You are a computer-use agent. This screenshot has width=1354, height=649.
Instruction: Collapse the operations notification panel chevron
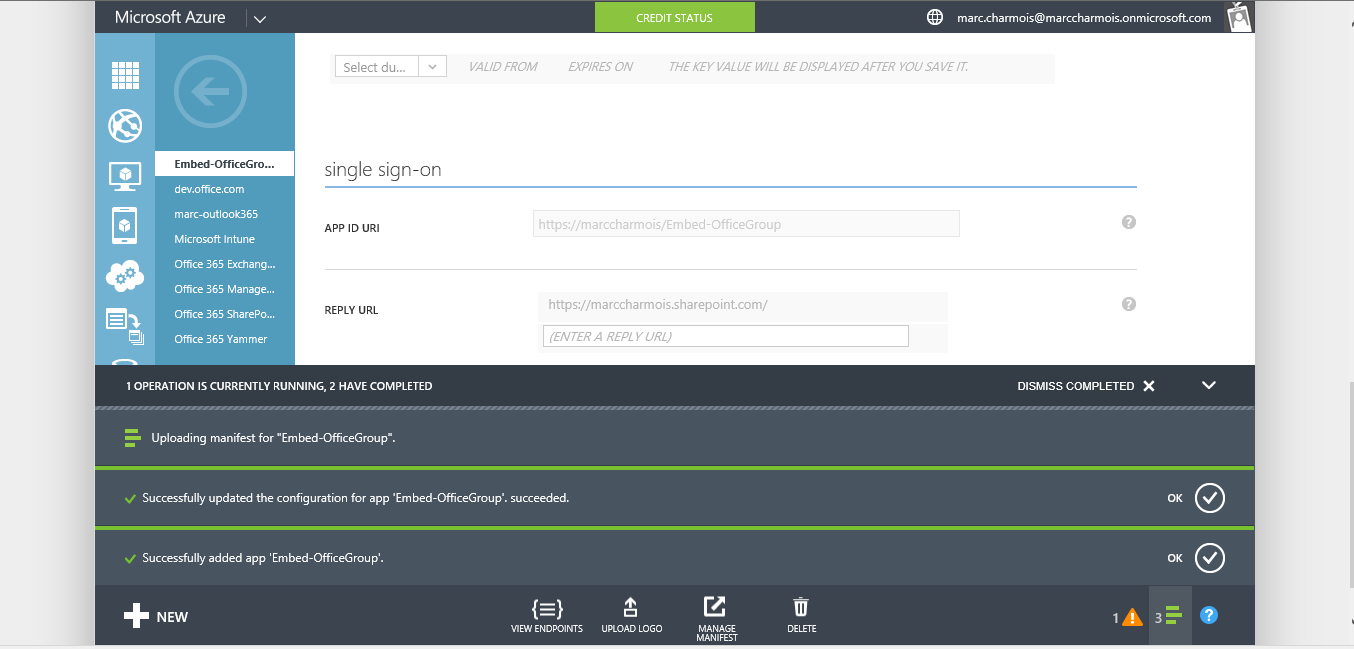pos(1209,385)
